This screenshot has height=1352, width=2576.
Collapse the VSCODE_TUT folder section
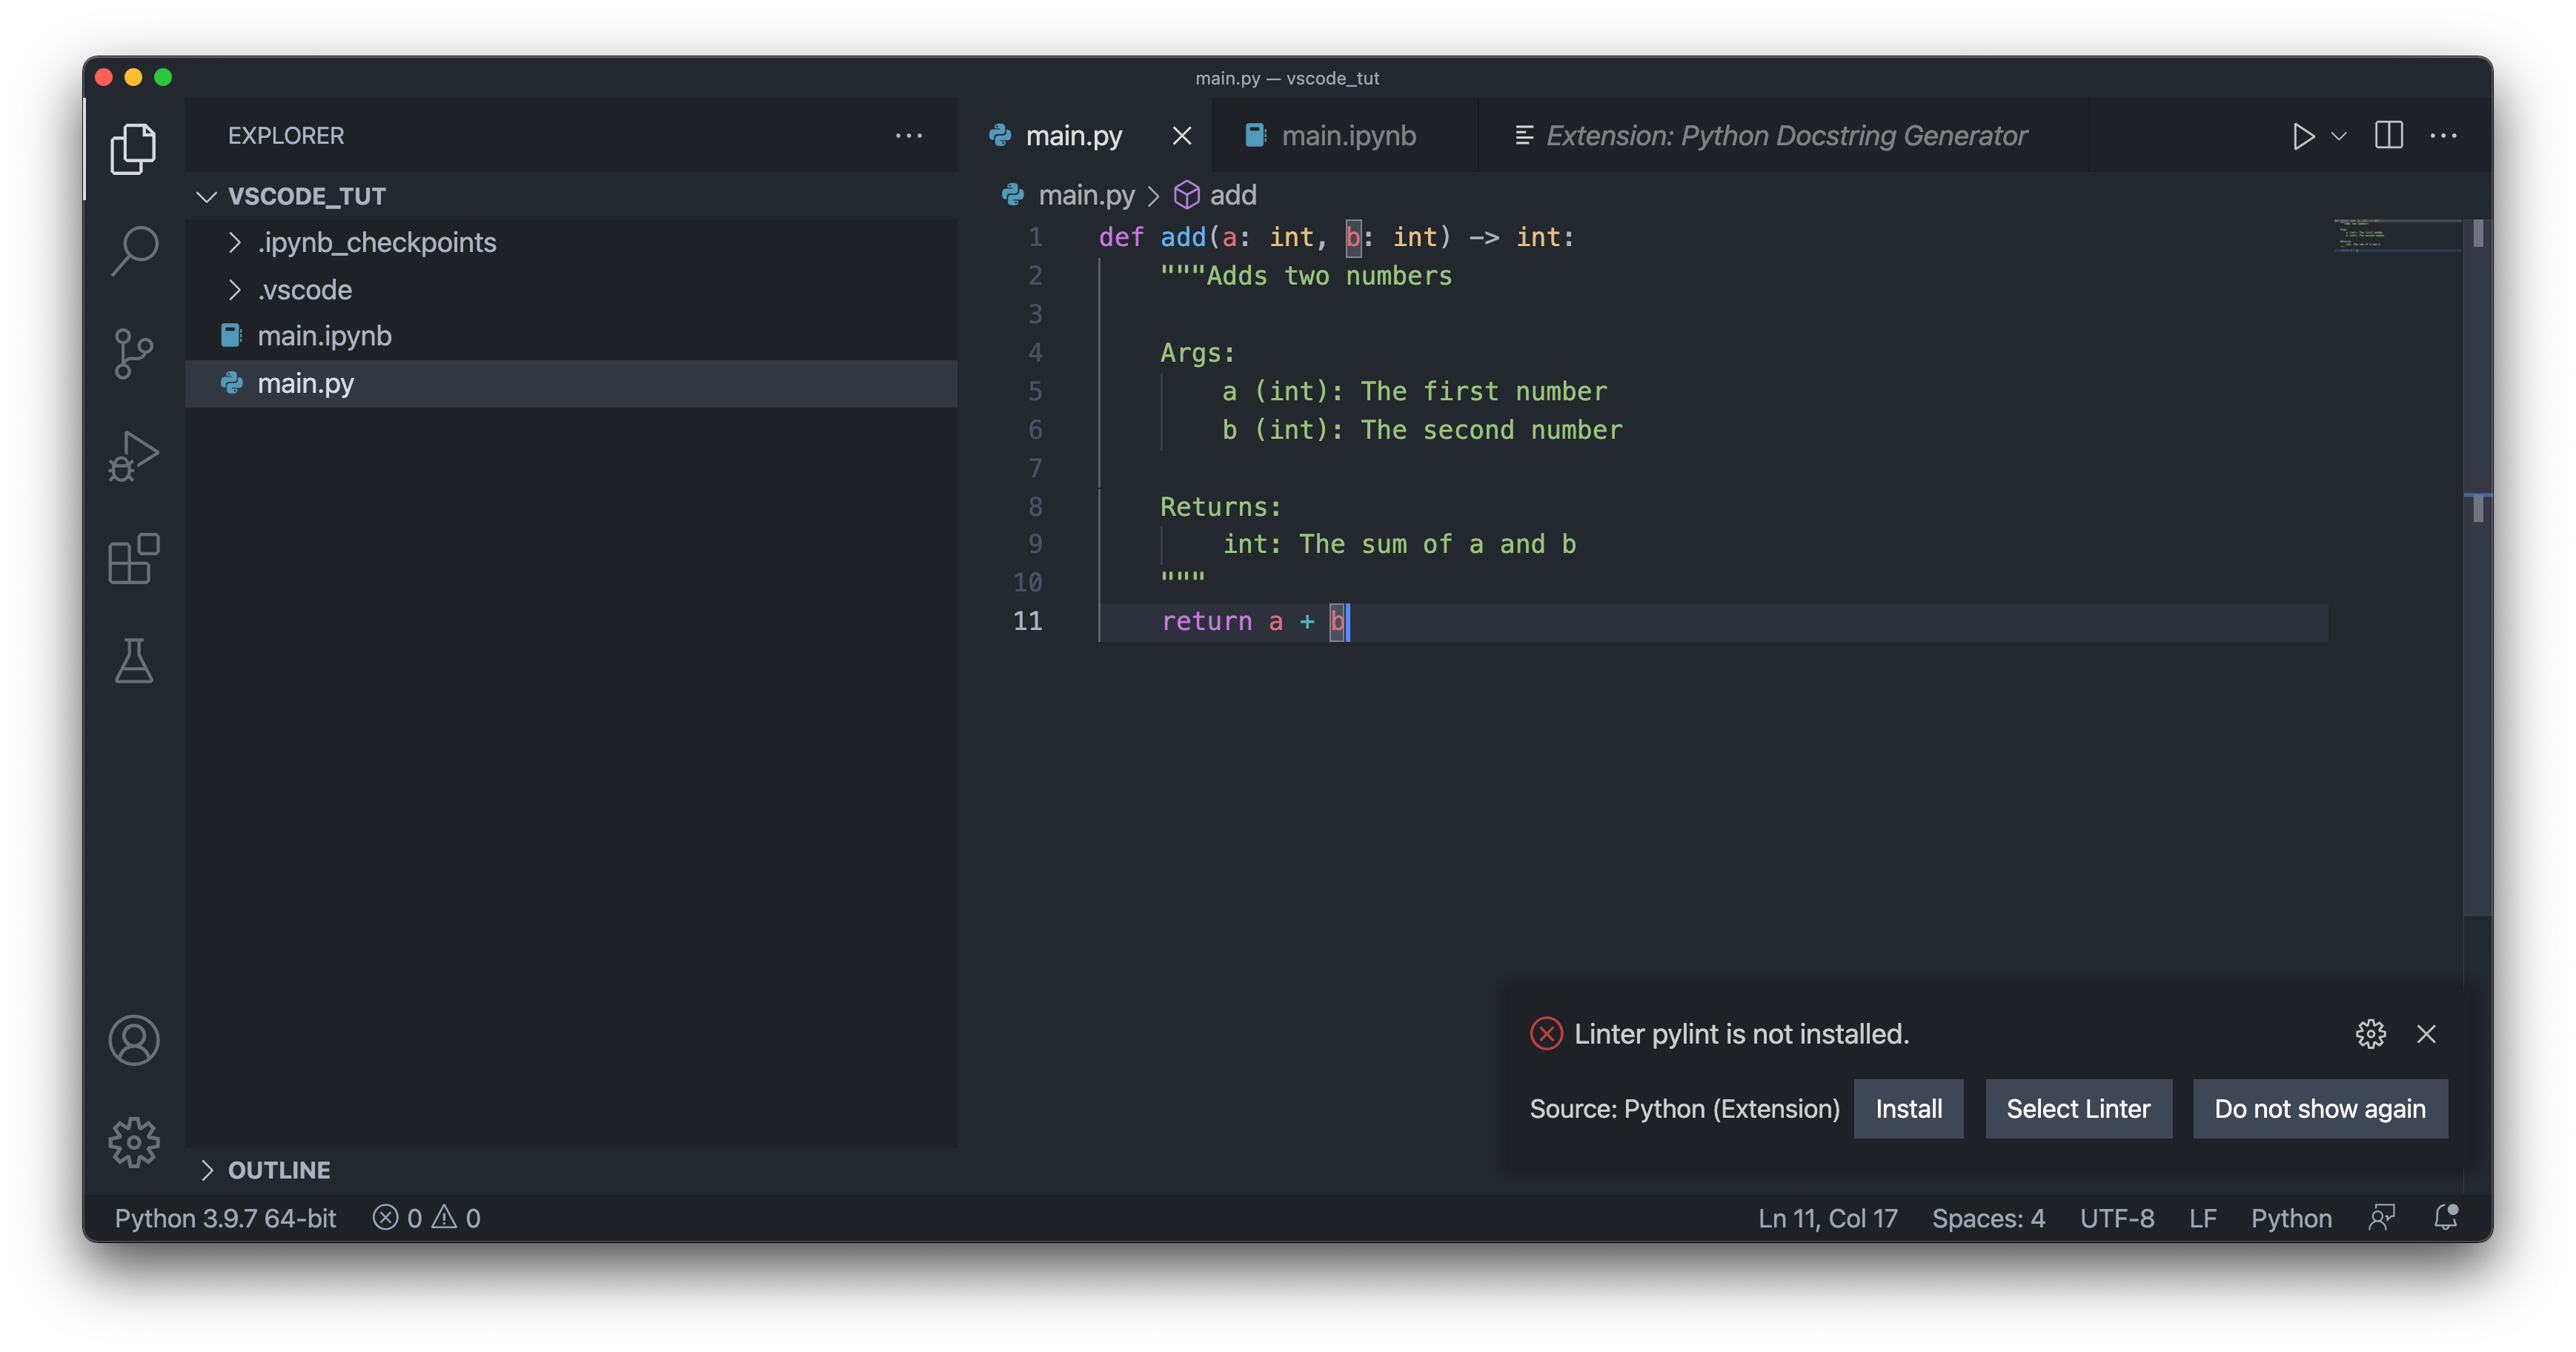207,196
